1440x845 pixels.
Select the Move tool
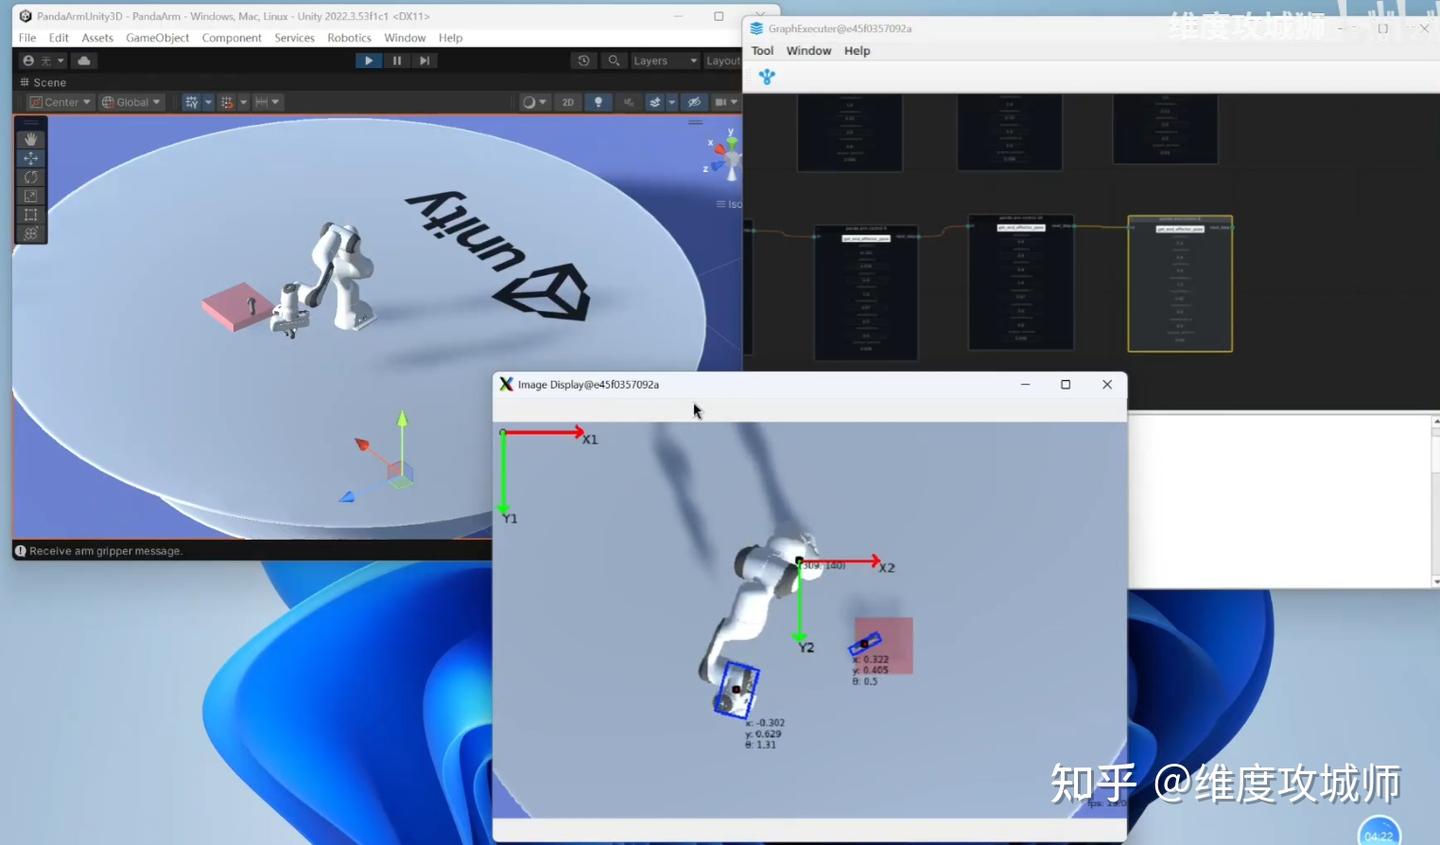pyautogui.click(x=30, y=157)
